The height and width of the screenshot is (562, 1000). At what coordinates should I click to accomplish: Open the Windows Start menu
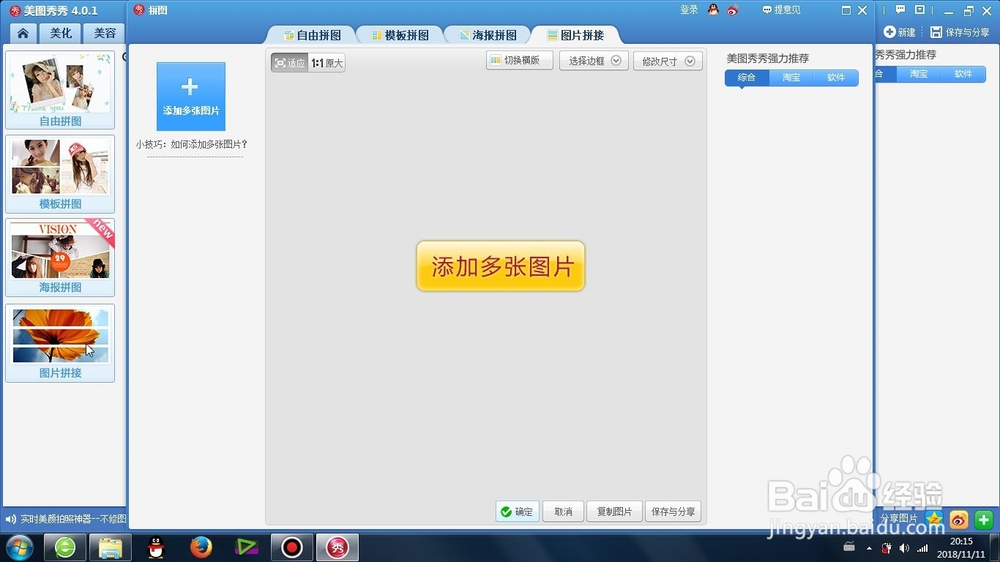[19, 547]
